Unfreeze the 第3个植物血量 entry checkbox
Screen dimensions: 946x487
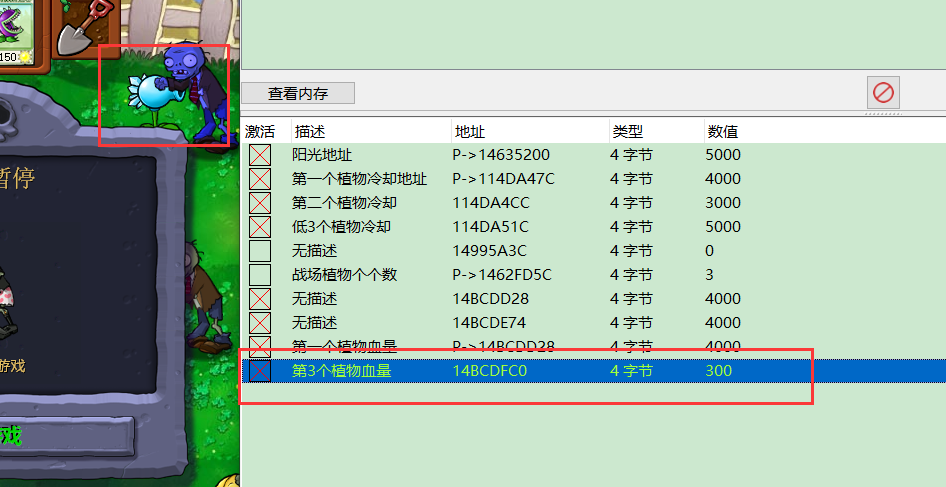pyautogui.click(x=260, y=371)
